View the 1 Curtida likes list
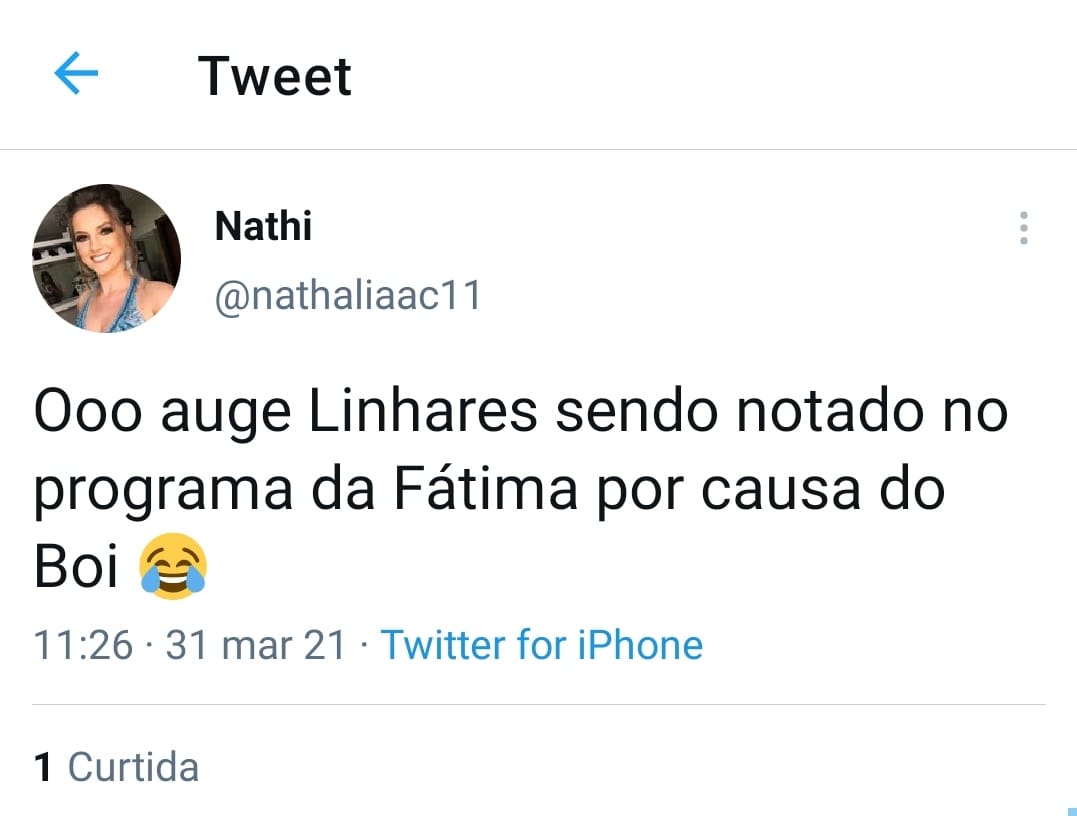 coord(116,767)
